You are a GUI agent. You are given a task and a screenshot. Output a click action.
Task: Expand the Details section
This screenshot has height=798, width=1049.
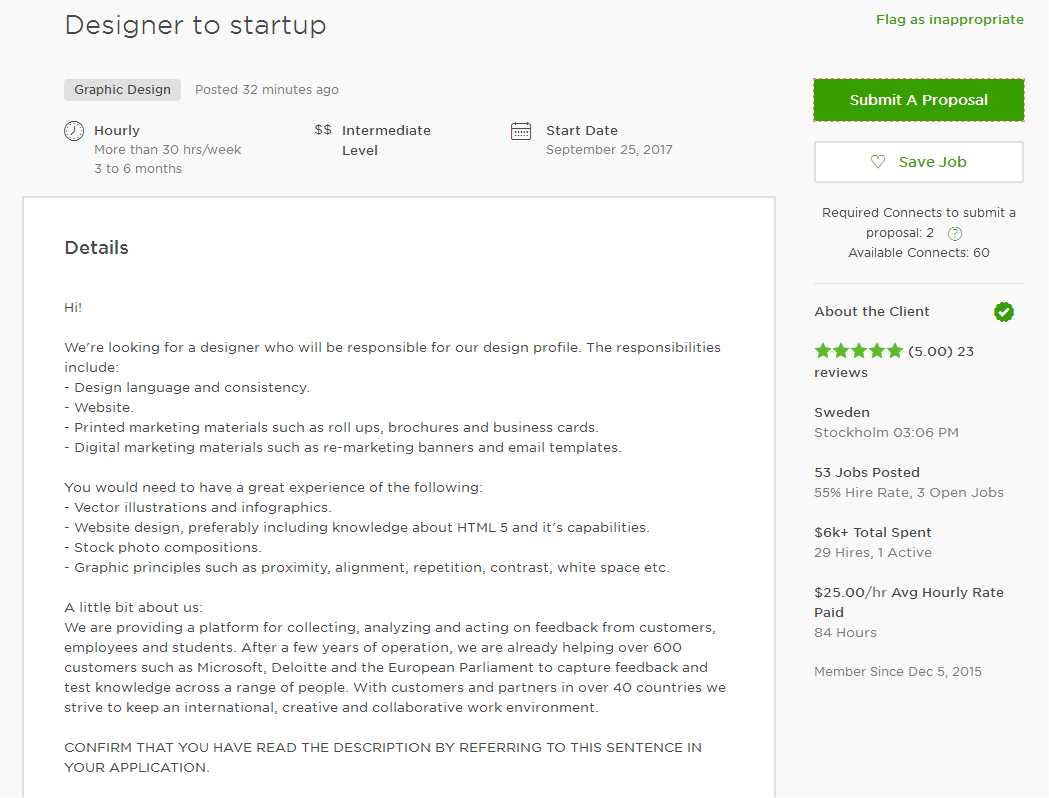pyautogui.click(x=96, y=248)
